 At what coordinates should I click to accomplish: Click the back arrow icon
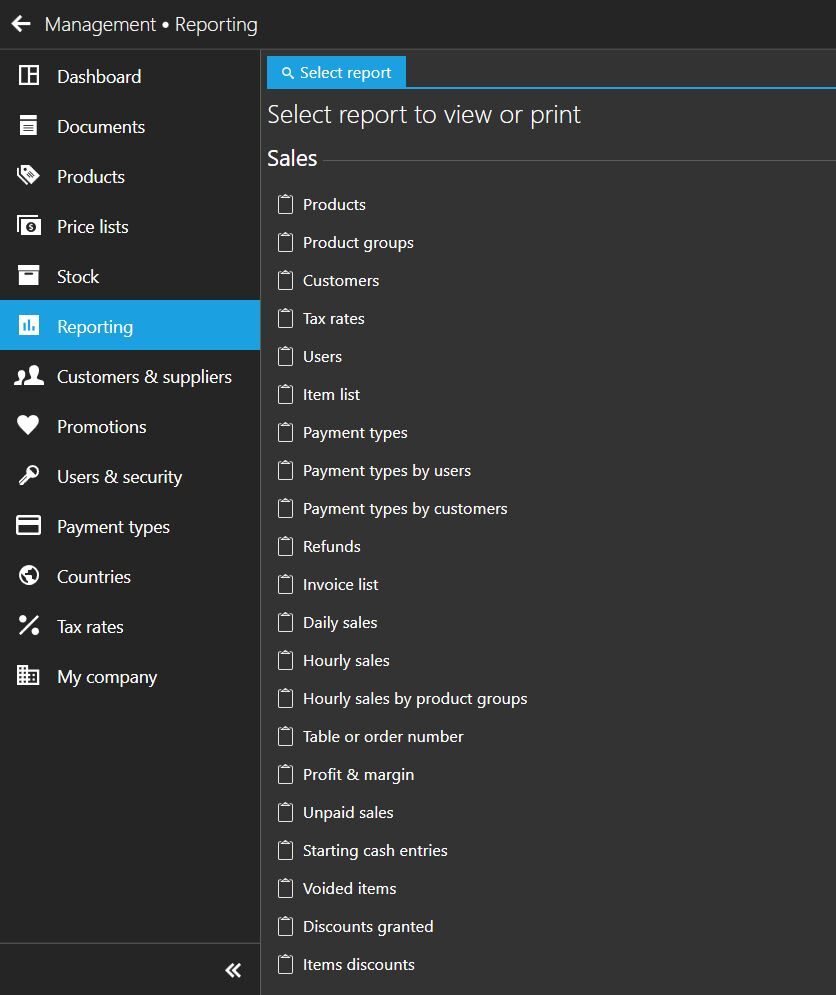pos(21,24)
